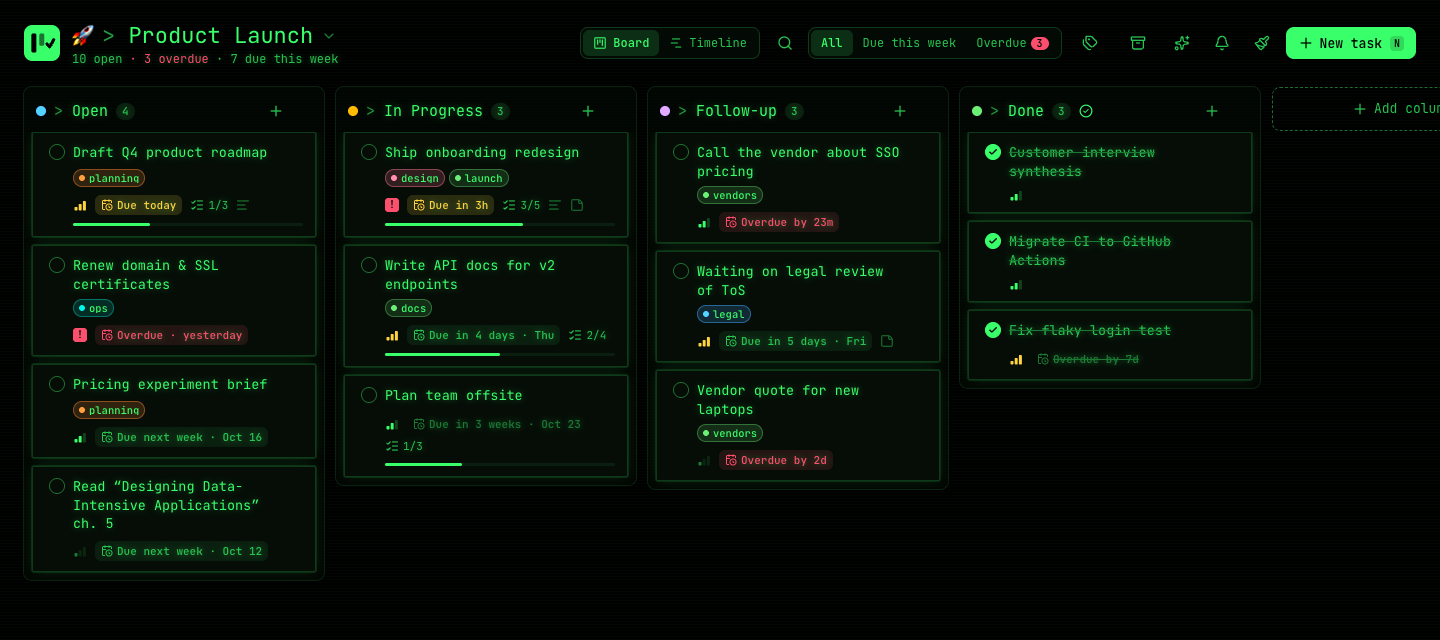Screen dimensions: 1440x640
Task: Click the document icon on Waiting on legal review
Action: point(887,341)
